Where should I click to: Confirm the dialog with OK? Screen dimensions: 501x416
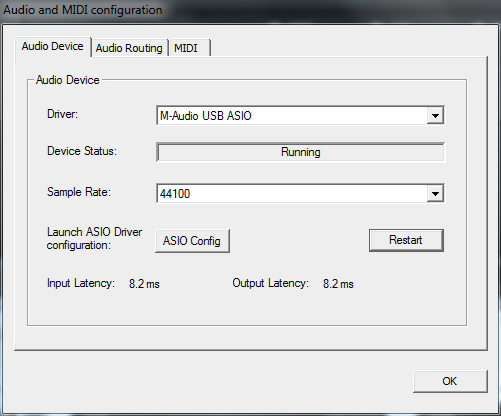click(450, 381)
